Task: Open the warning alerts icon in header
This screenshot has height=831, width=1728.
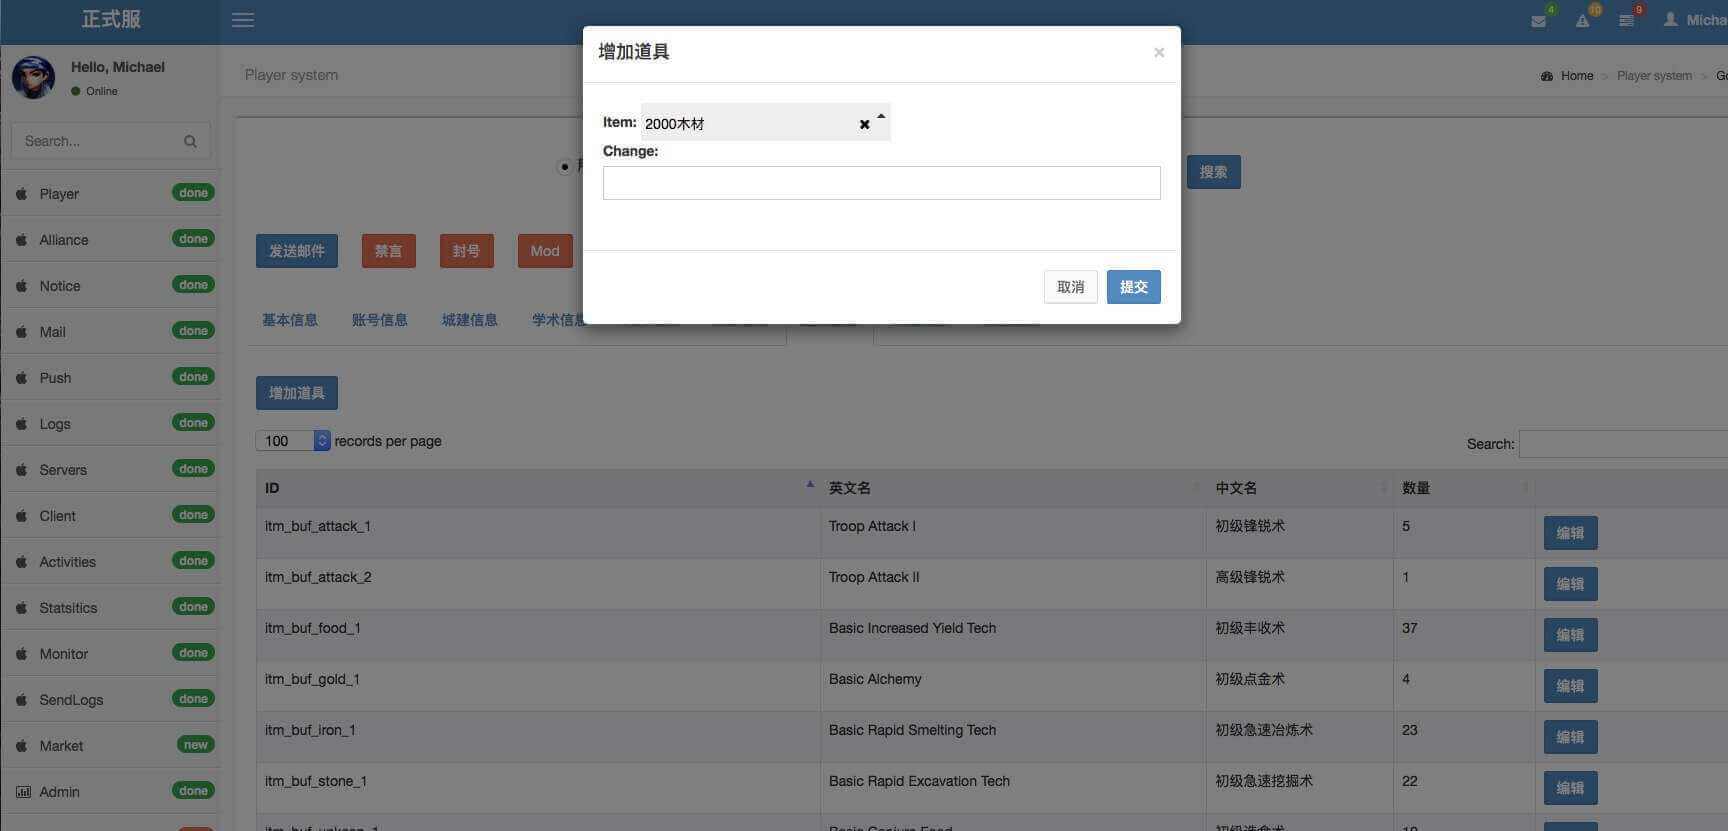Action: pyautogui.click(x=1582, y=21)
